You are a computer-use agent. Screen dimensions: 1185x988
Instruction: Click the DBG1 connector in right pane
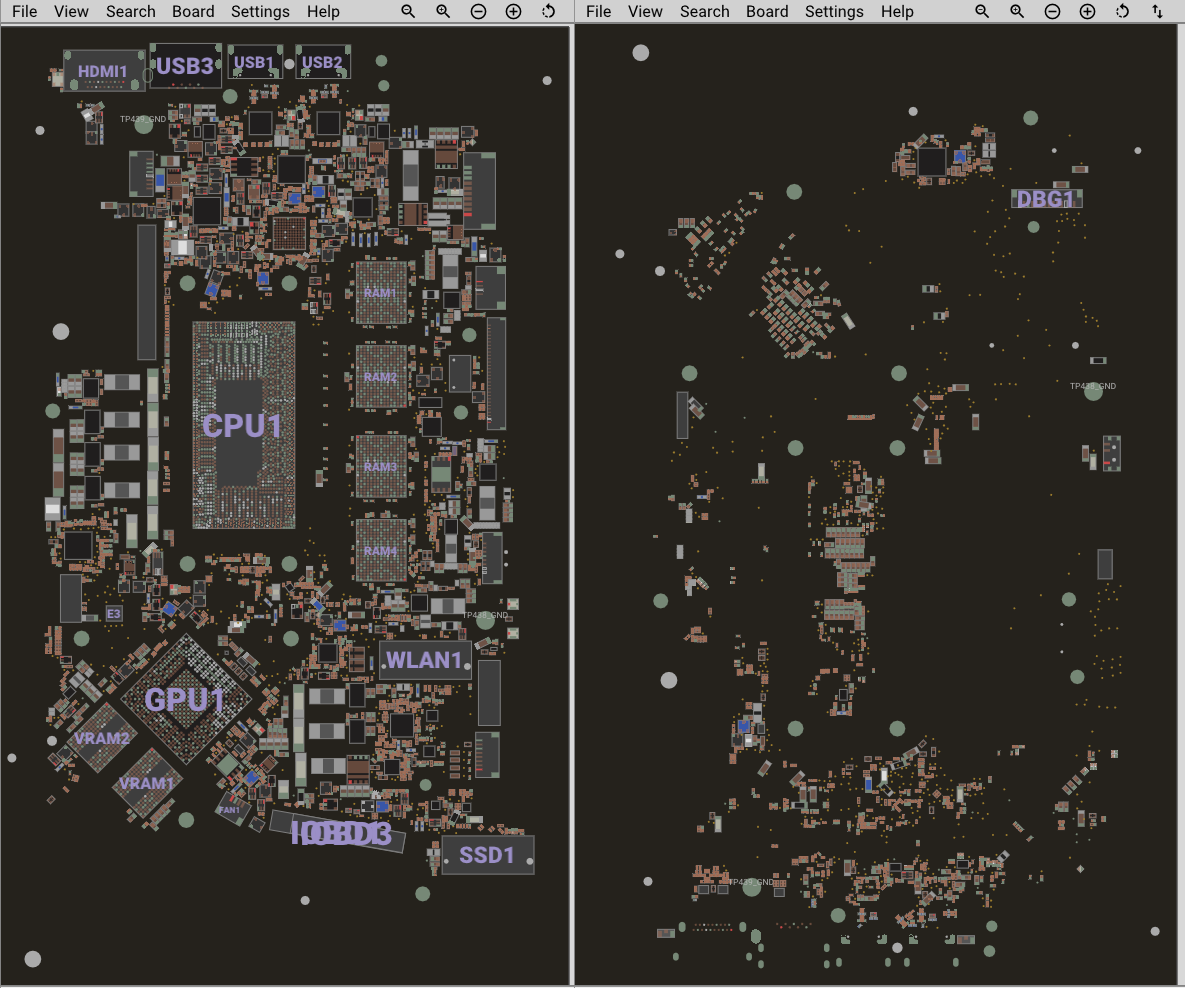coord(1046,199)
